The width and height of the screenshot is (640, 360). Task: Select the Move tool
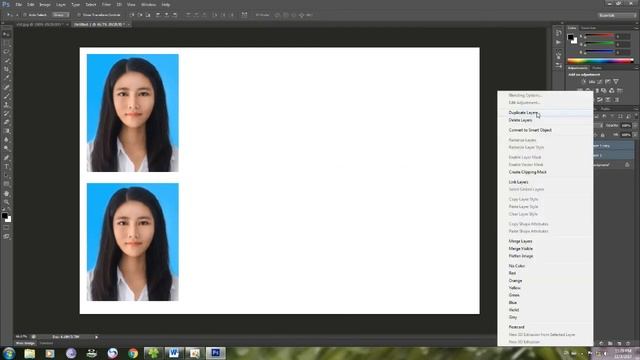tap(7, 34)
